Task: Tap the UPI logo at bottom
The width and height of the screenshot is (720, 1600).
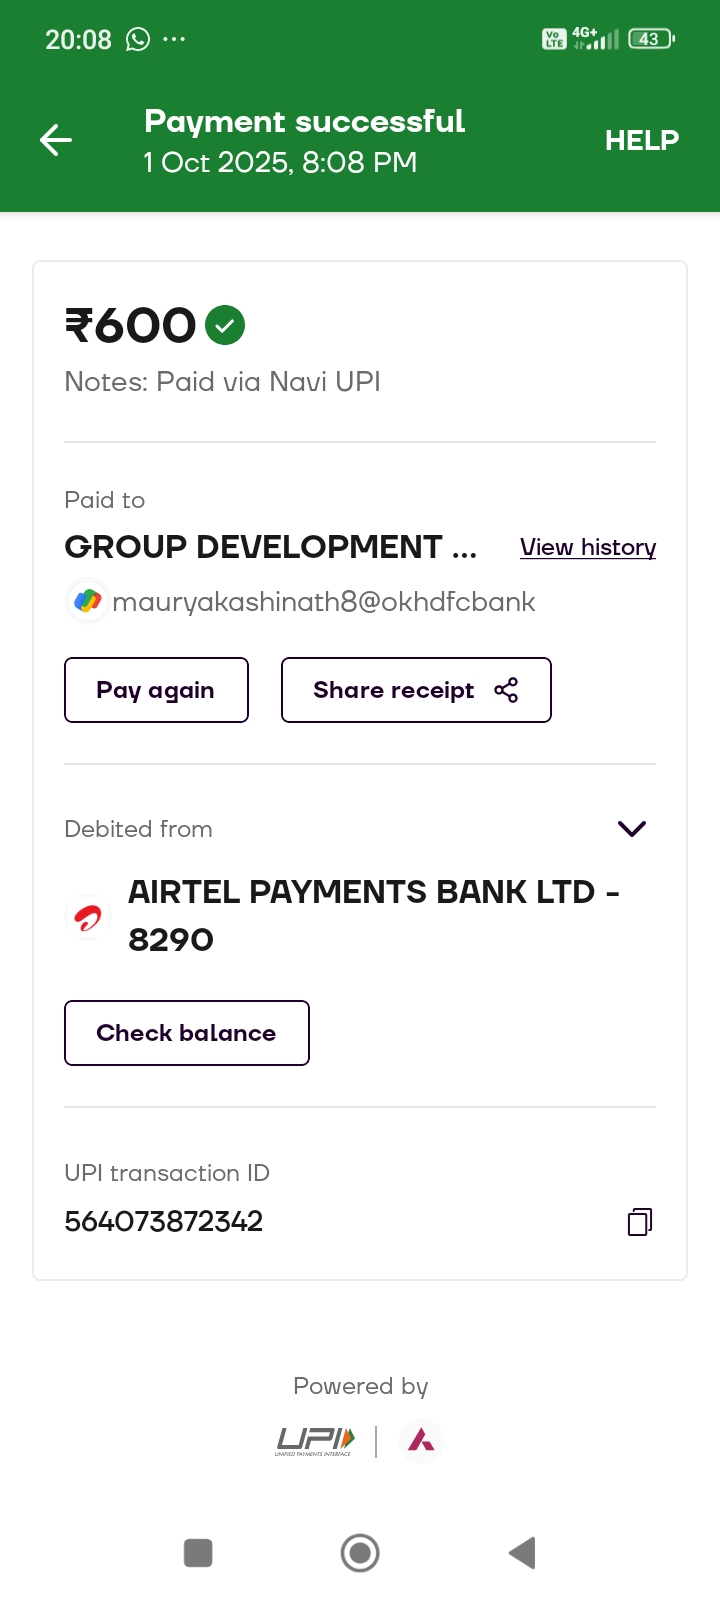Action: 315,1441
